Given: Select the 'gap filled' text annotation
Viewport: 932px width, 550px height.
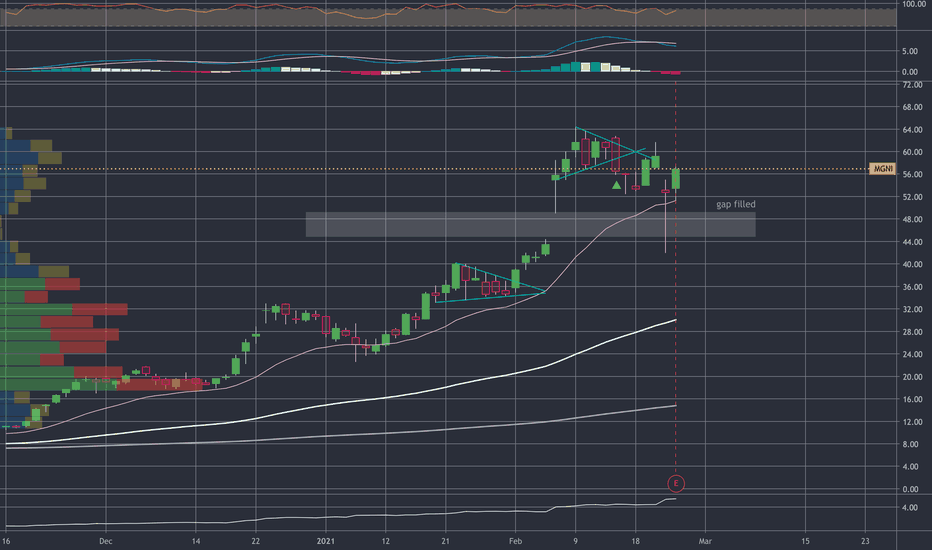Looking at the screenshot, I should (735, 204).
